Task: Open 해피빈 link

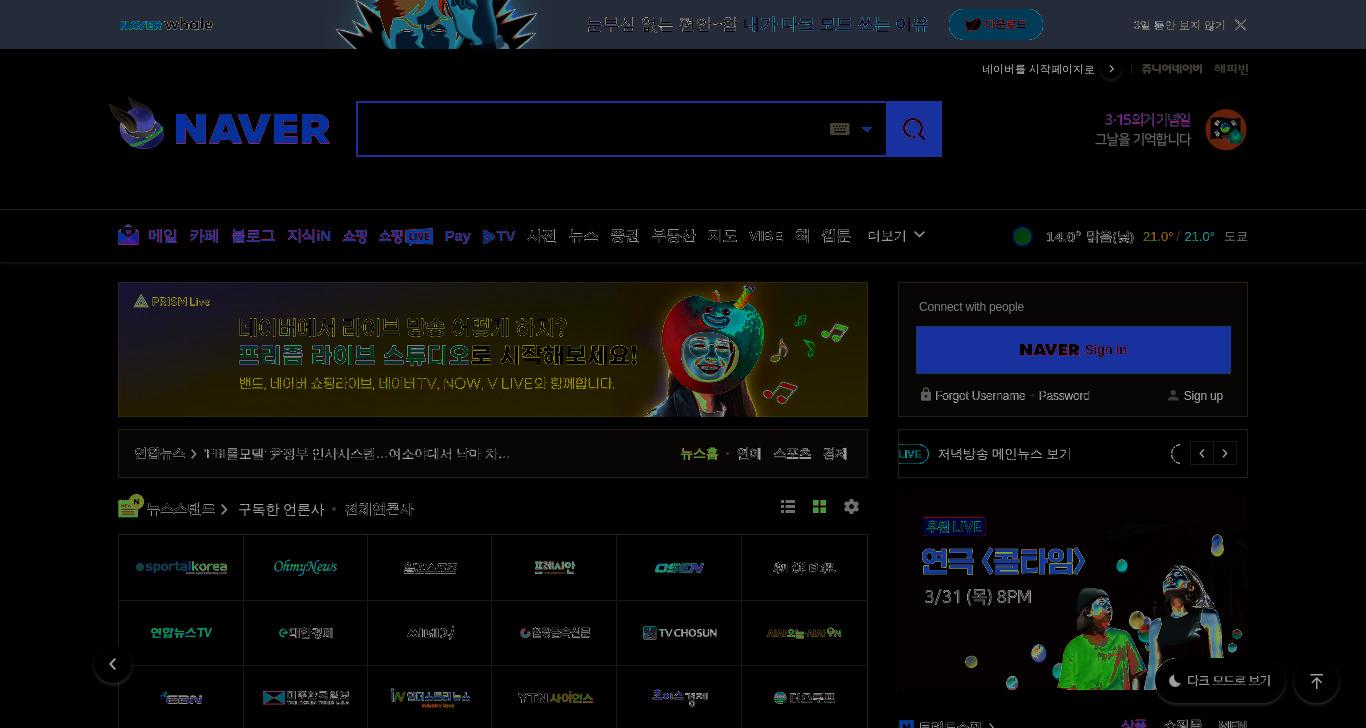Action: pyautogui.click(x=1231, y=69)
